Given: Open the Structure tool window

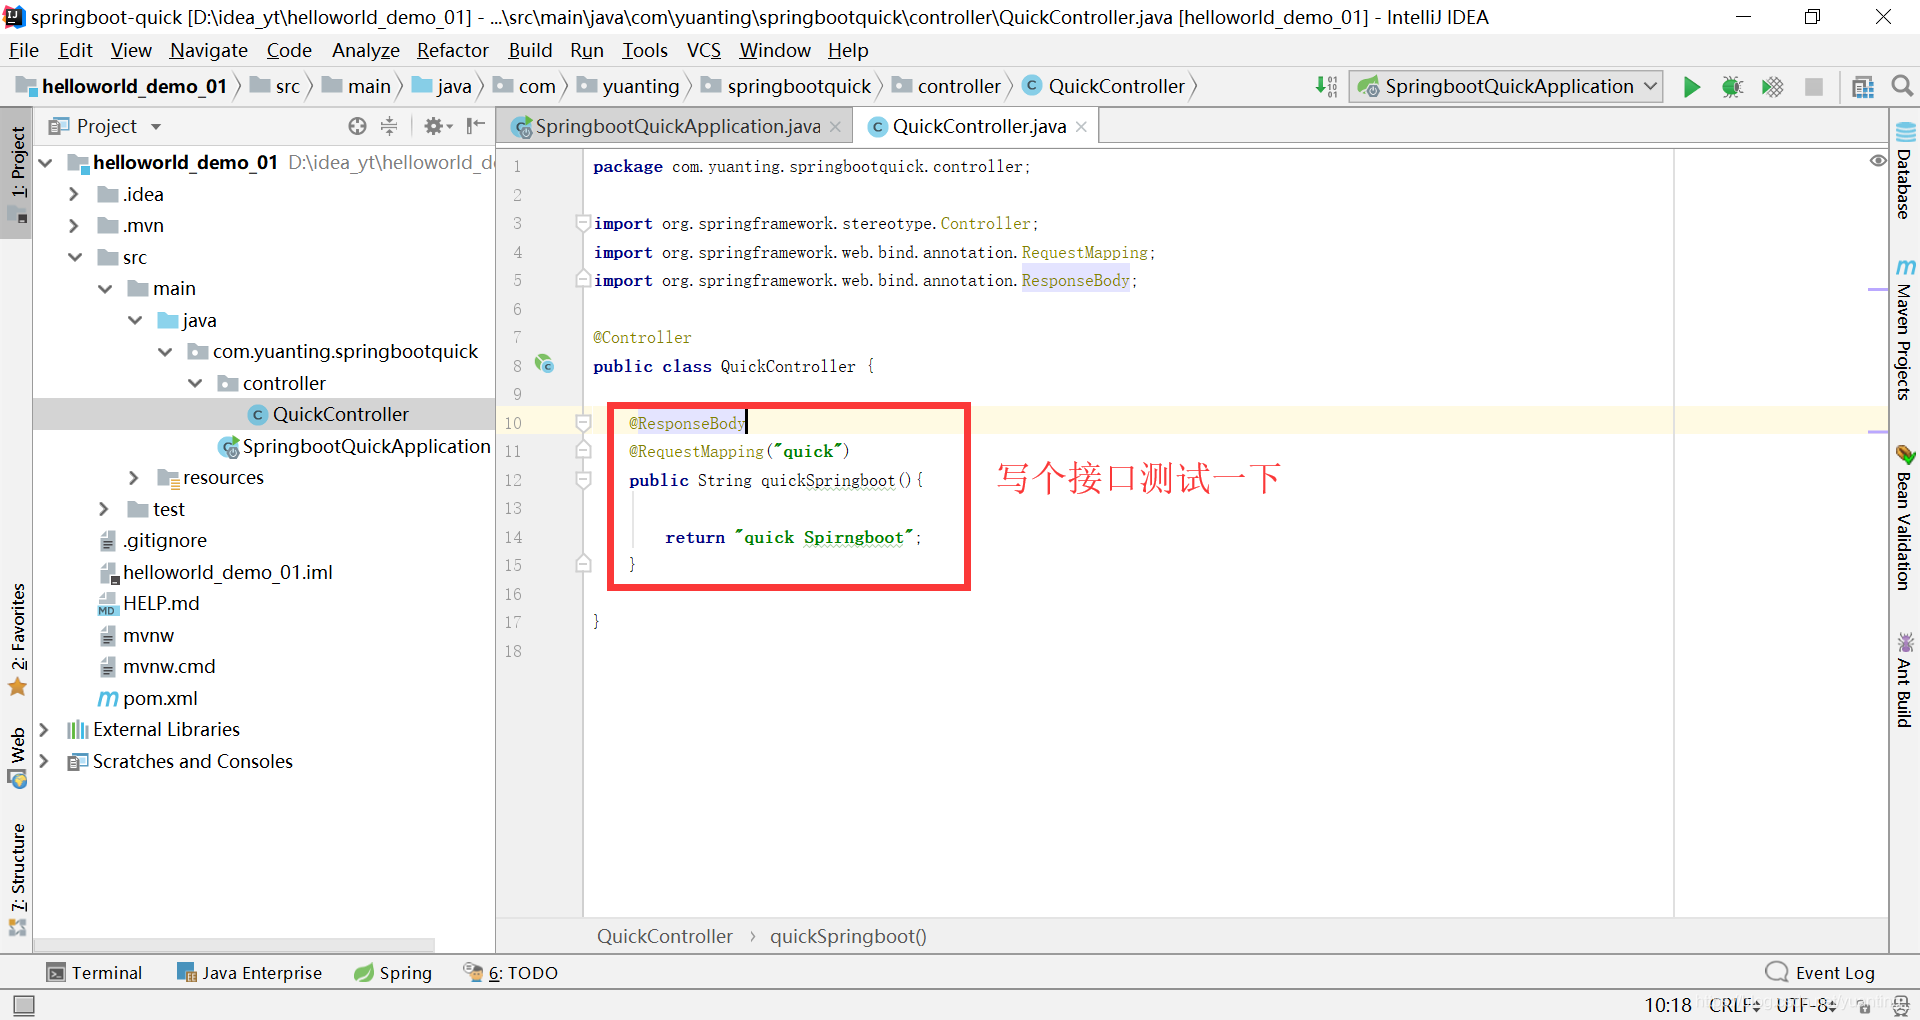Looking at the screenshot, I should pos(18,880).
